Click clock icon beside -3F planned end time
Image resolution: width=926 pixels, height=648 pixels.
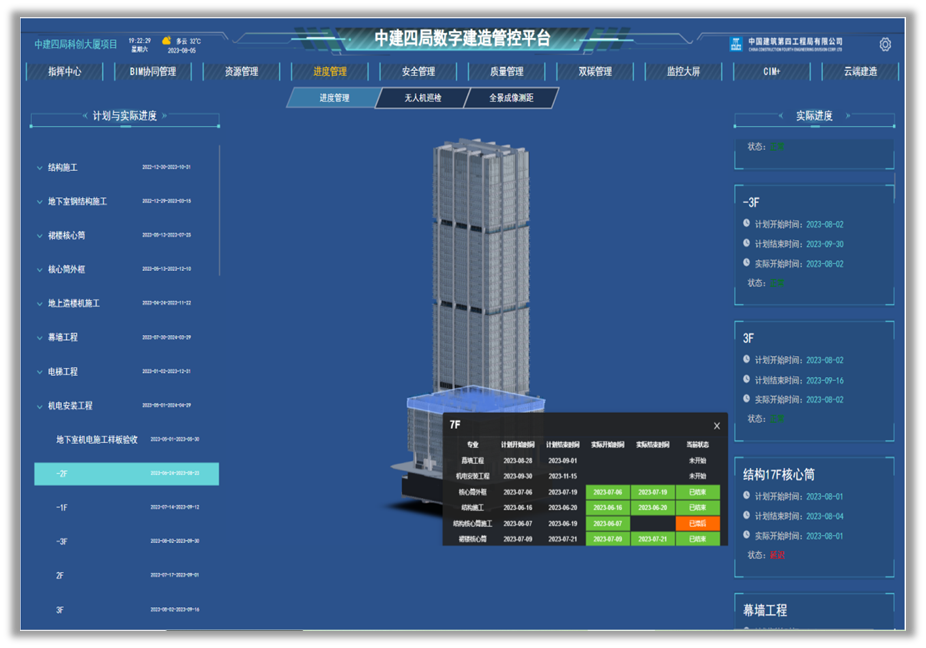coord(747,244)
